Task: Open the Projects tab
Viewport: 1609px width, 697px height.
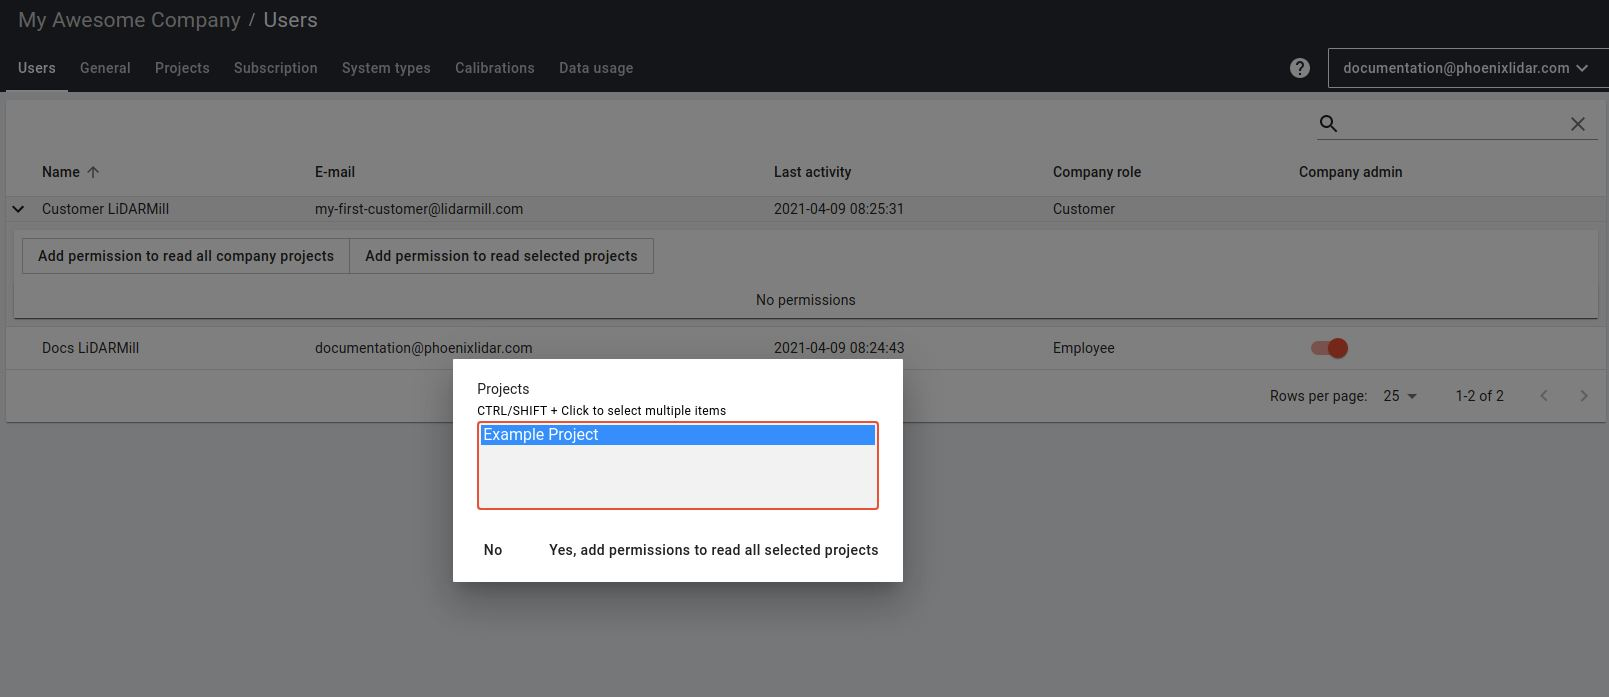Action: pyautogui.click(x=182, y=68)
